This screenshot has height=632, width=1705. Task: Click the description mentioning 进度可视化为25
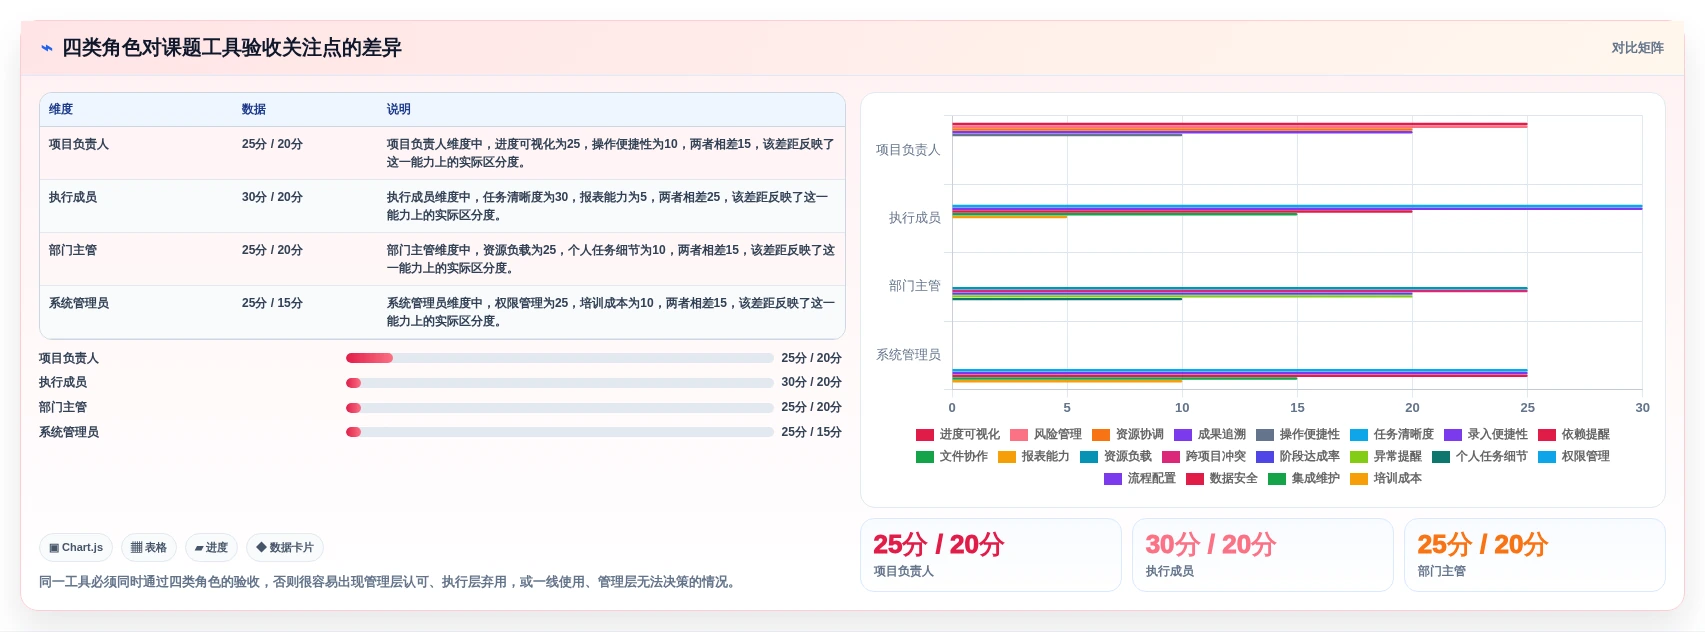point(611,153)
